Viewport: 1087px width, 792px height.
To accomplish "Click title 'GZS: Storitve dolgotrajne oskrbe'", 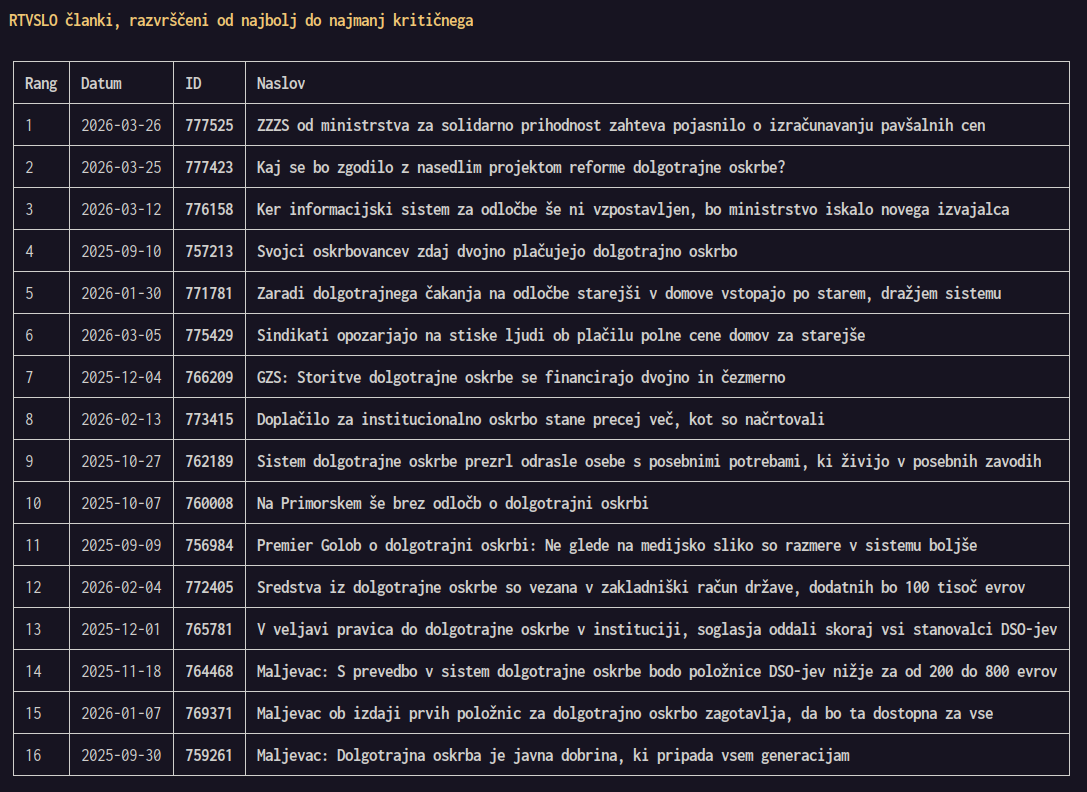I will [385, 377].
